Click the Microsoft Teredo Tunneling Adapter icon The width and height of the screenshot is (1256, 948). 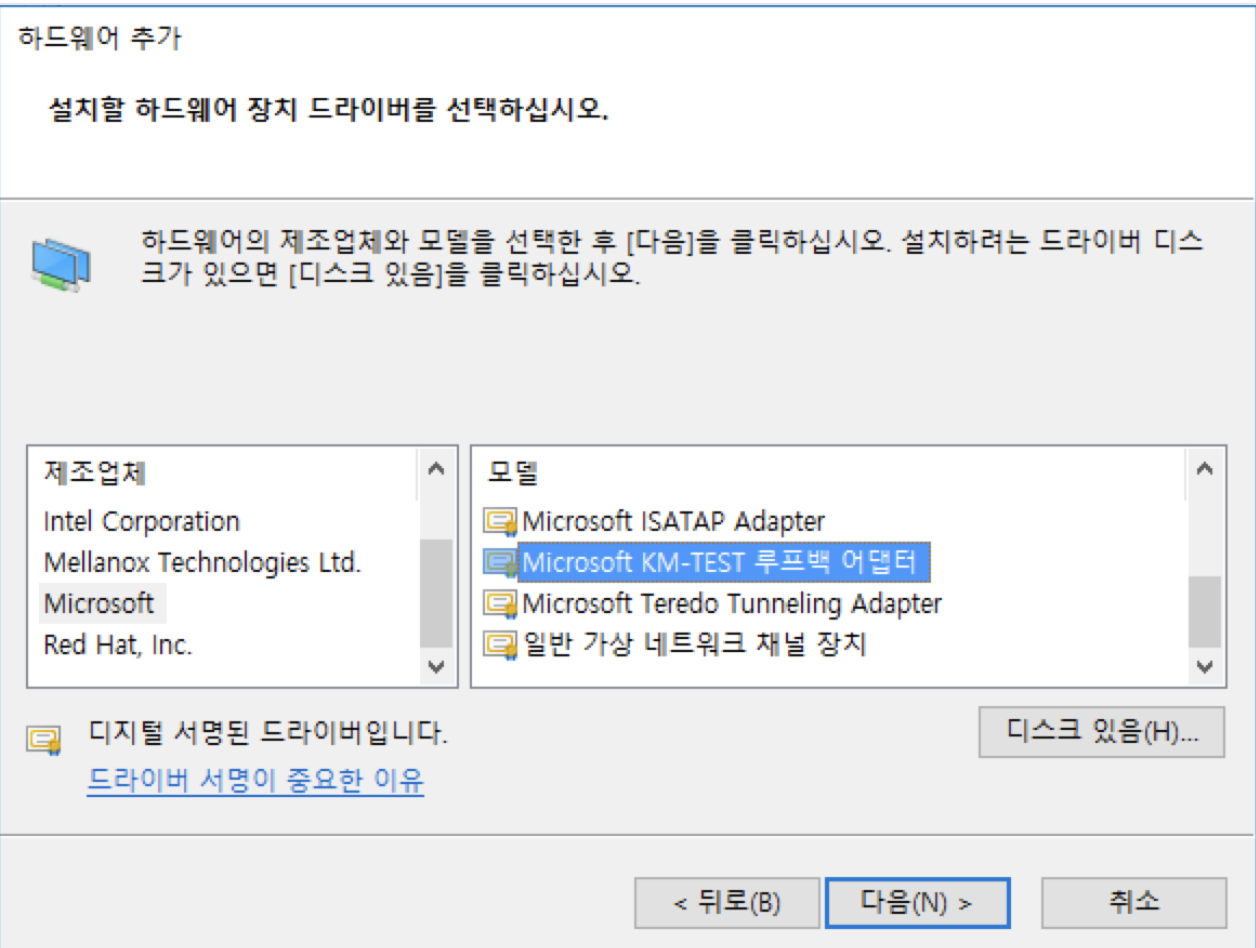pyautogui.click(x=500, y=603)
